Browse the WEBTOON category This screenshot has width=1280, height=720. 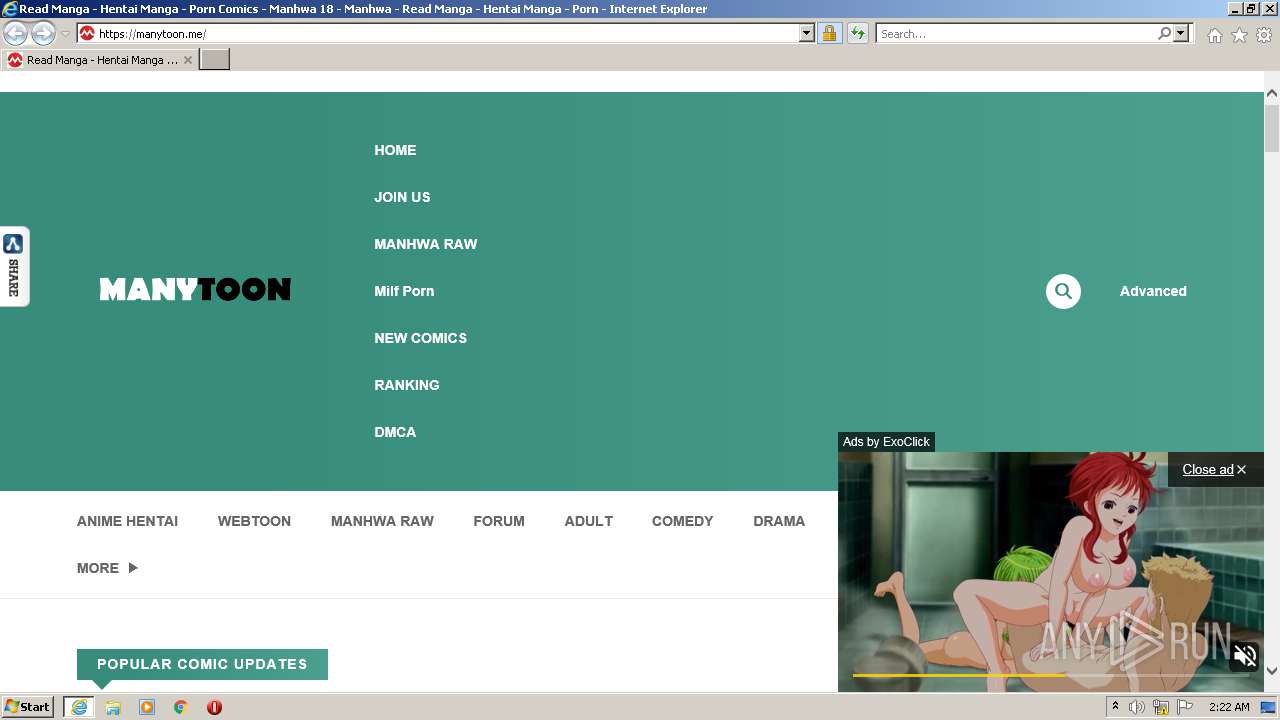[x=254, y=521]
